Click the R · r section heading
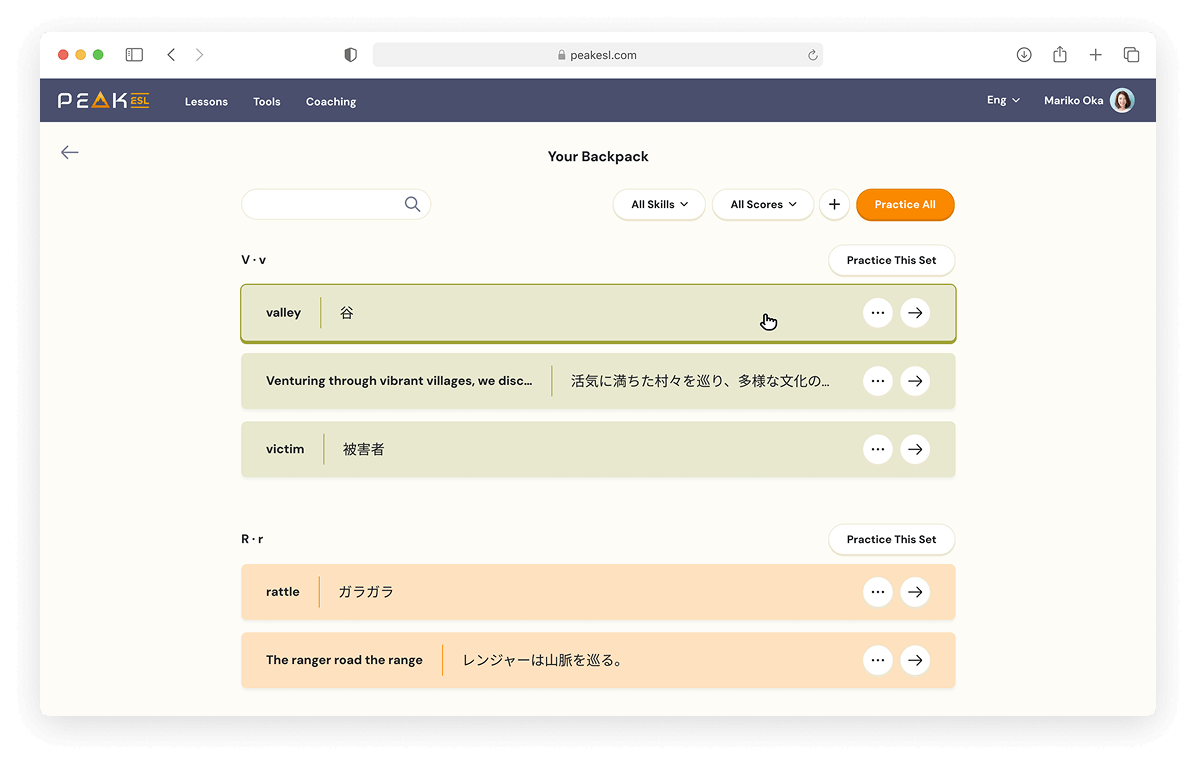This screenshot has width=1196, height=764. tap(252, 539)
